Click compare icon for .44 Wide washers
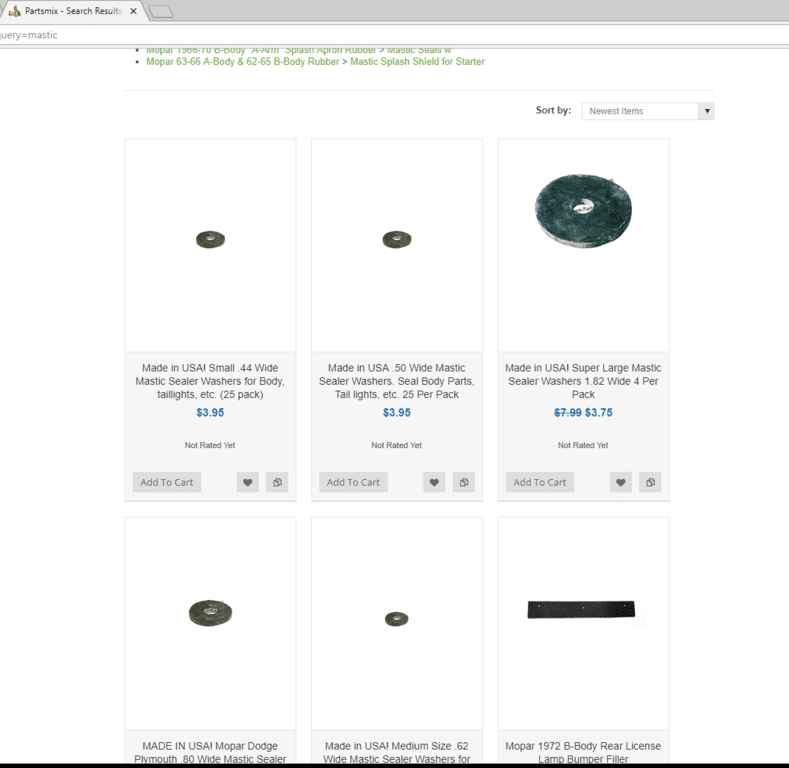The image size is (789, 768). [x=277, y=482]
